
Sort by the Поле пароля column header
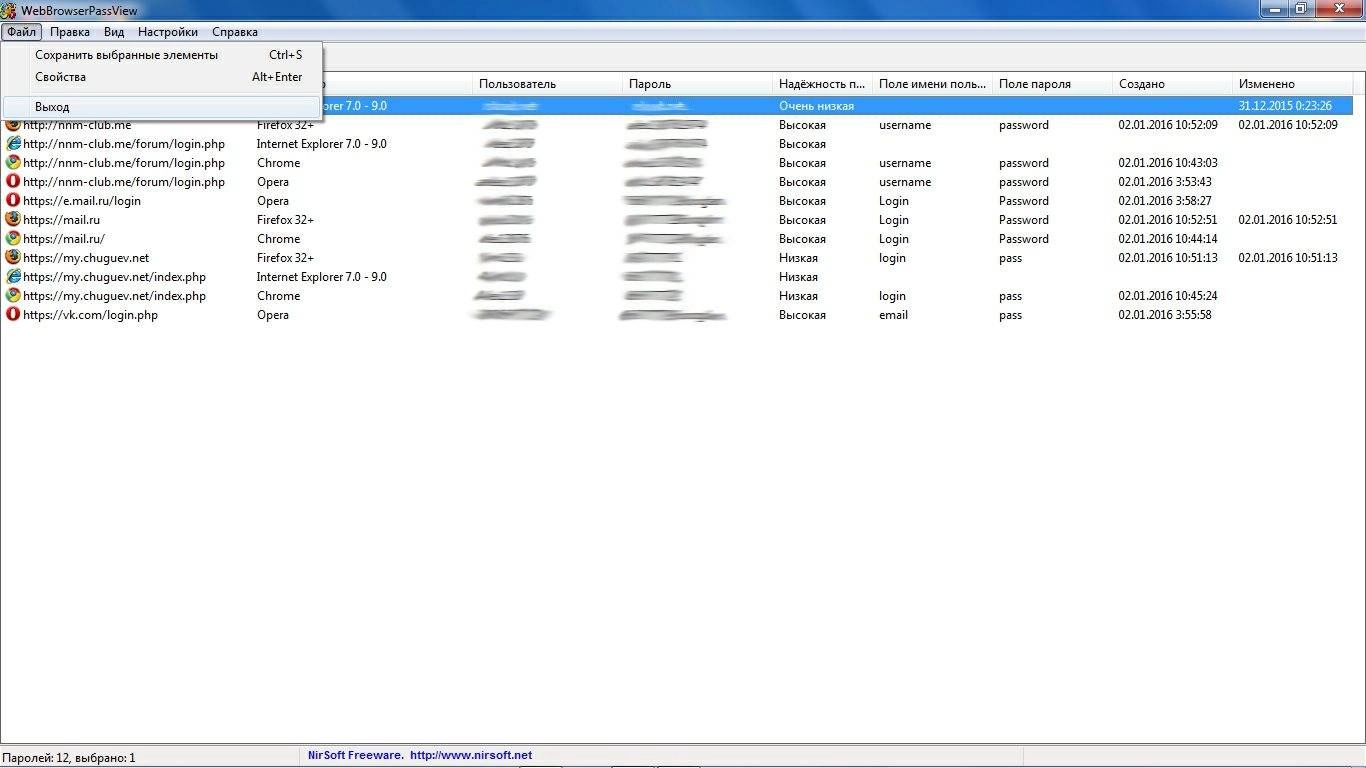1053,84
